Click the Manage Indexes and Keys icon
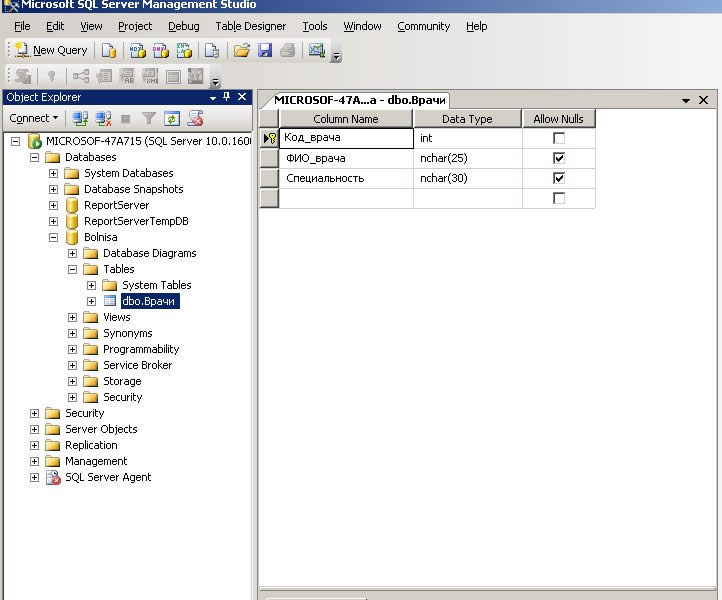 click(x=104, y=76)
